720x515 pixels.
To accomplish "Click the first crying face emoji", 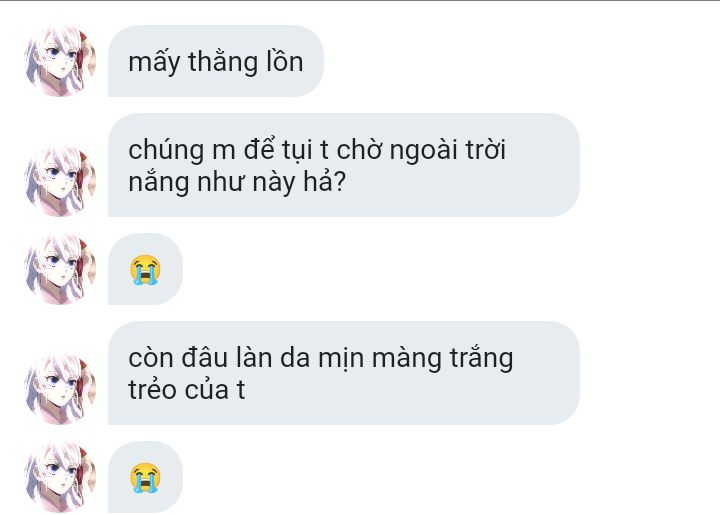I will (145, 269).
